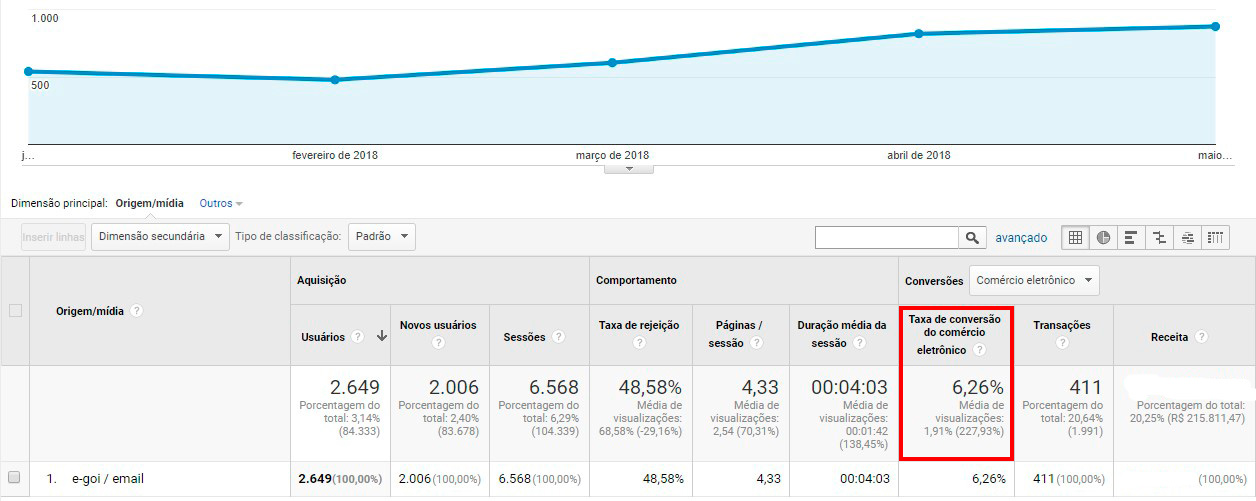Click the total users value 2.649 in summary row
This screenshot has width=1256, height=501.
pyautogui.click(x=355, y=387)
